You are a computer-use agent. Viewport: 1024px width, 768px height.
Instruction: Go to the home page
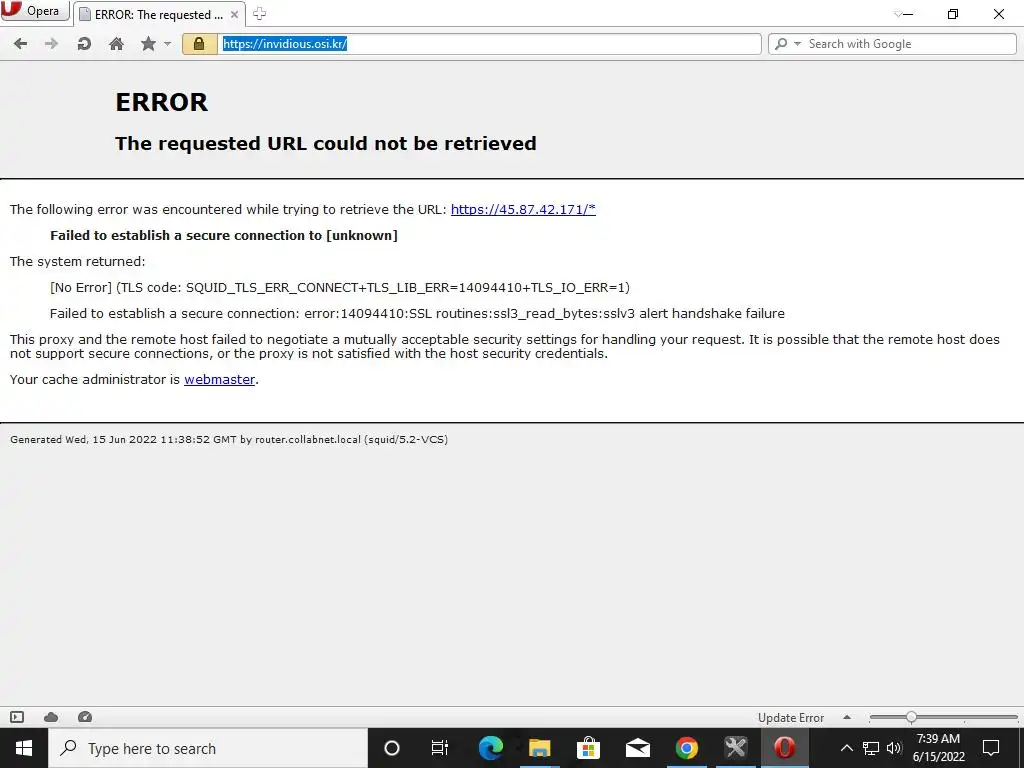coord(116,44)
